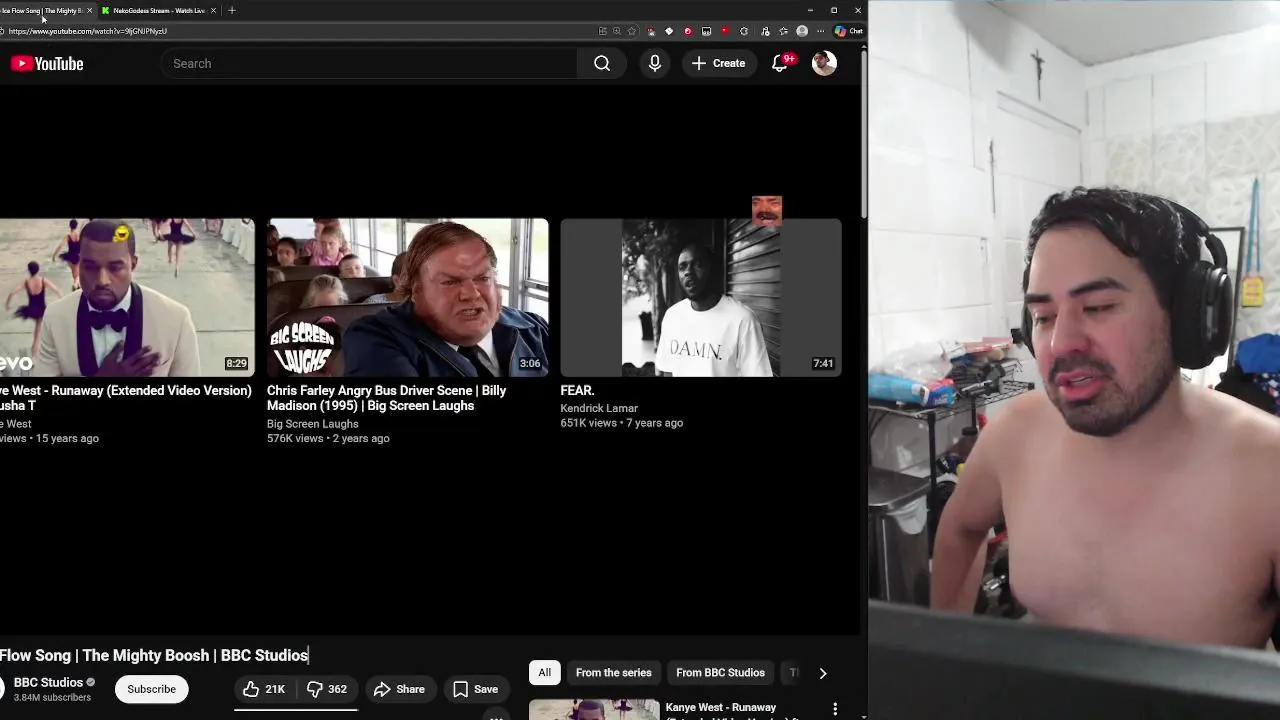
Task: Open more options for sidebar Kanye West video
Action: (835, 709)
